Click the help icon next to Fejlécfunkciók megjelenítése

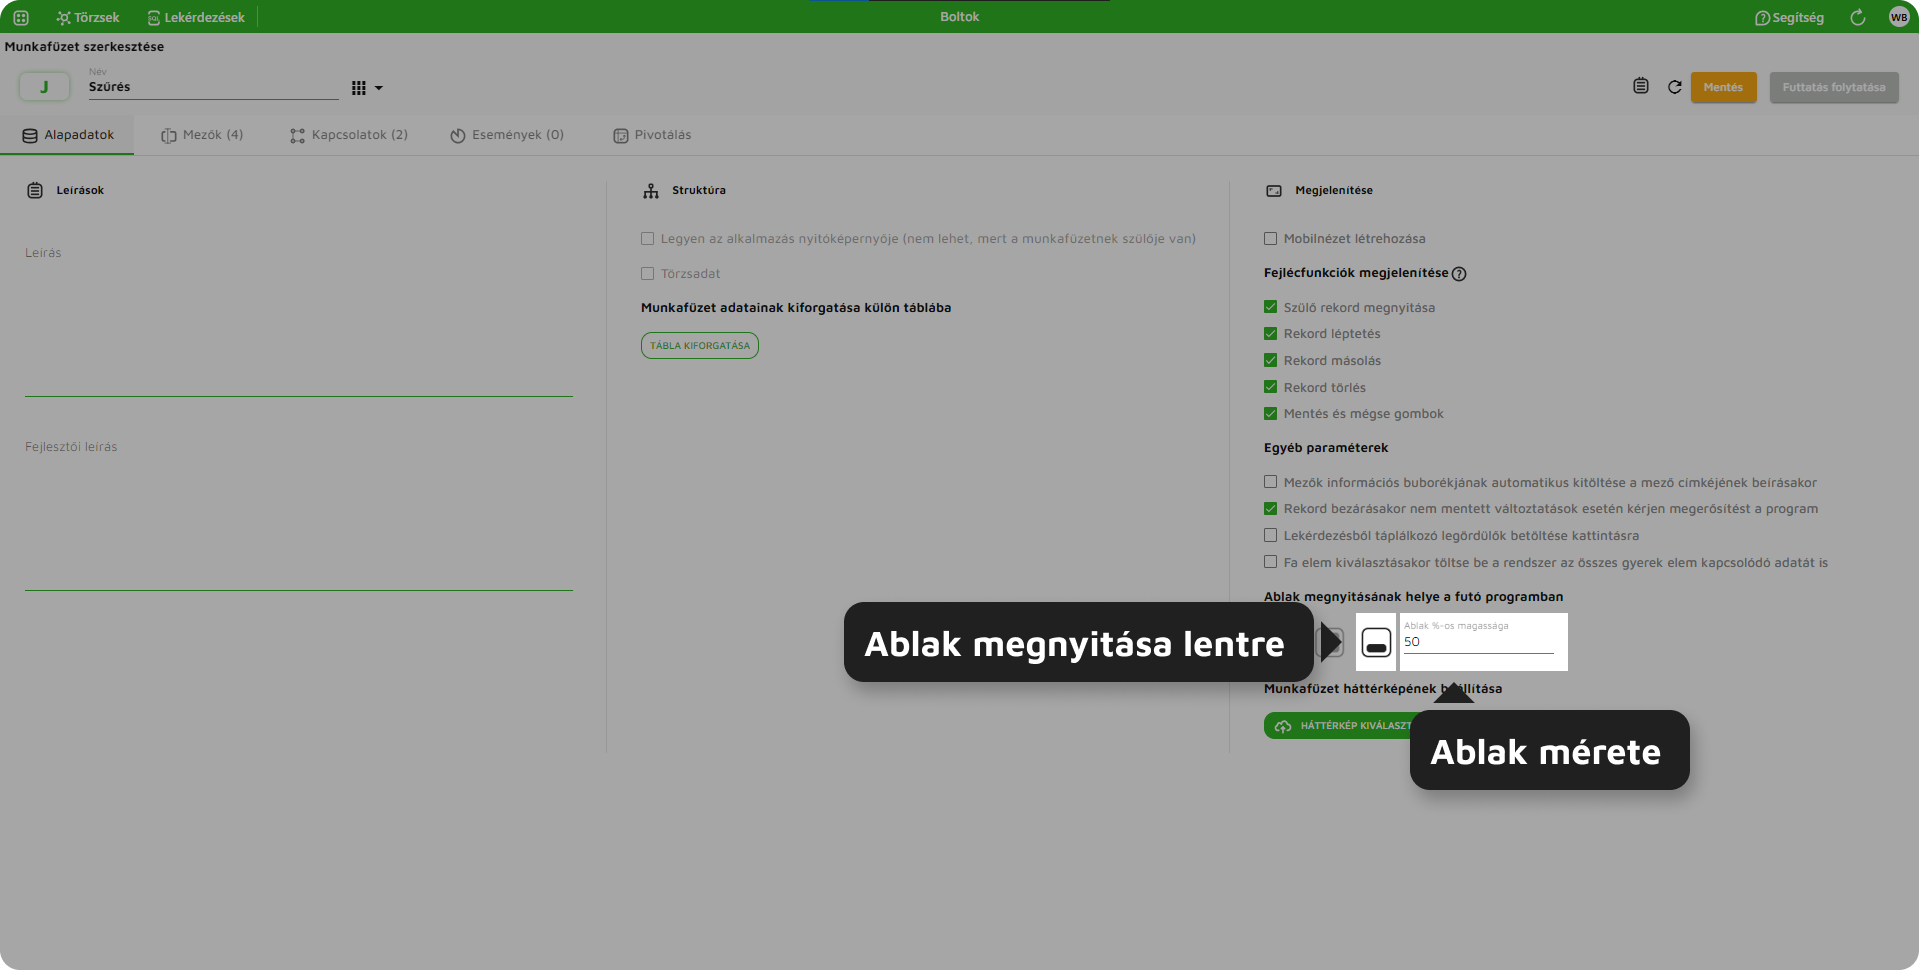[1459, 274]
